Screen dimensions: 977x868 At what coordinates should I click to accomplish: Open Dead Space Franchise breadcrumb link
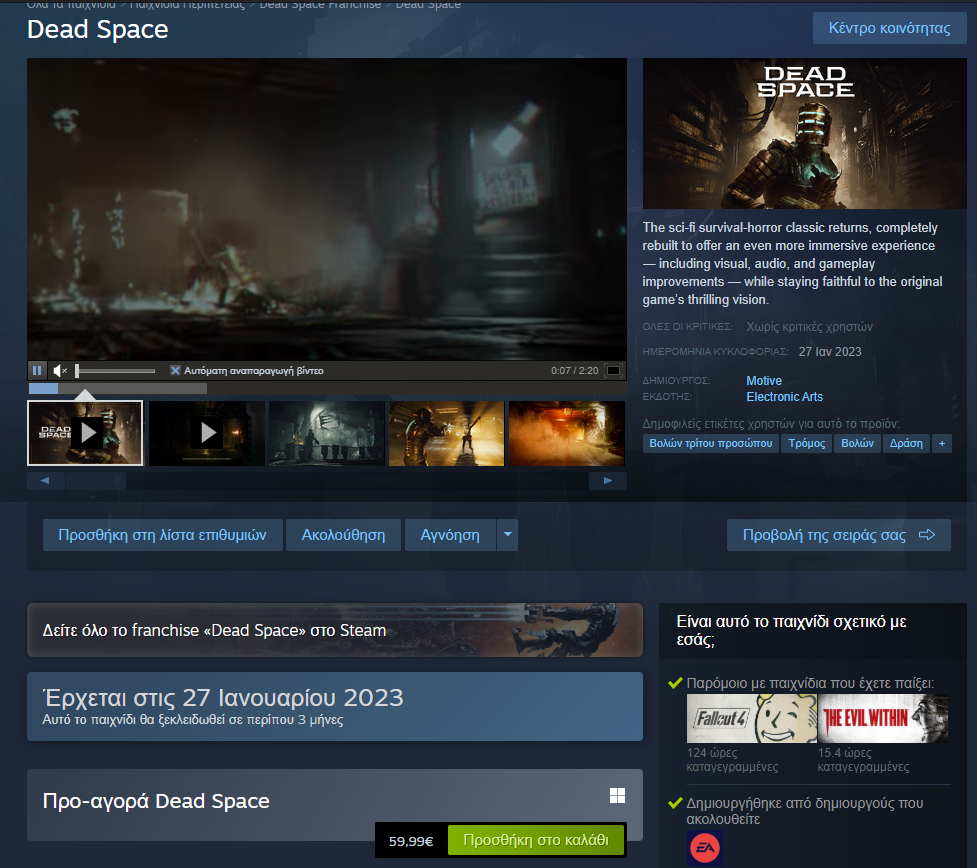coord(320,5)
